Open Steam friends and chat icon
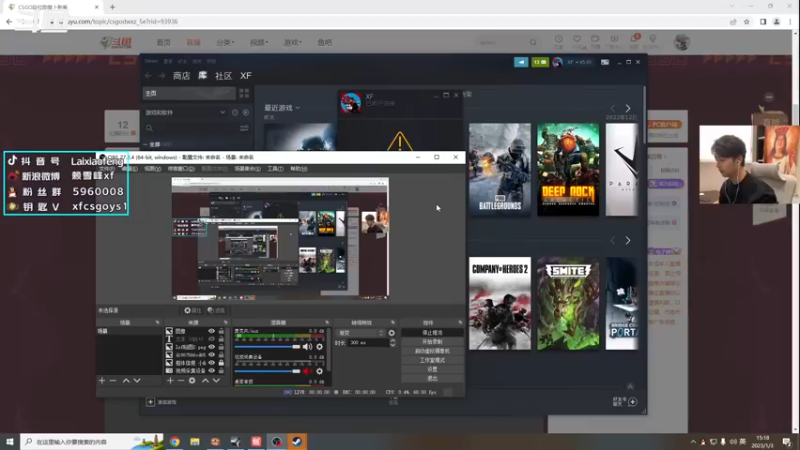800x450 pixels. coord(633,402)
